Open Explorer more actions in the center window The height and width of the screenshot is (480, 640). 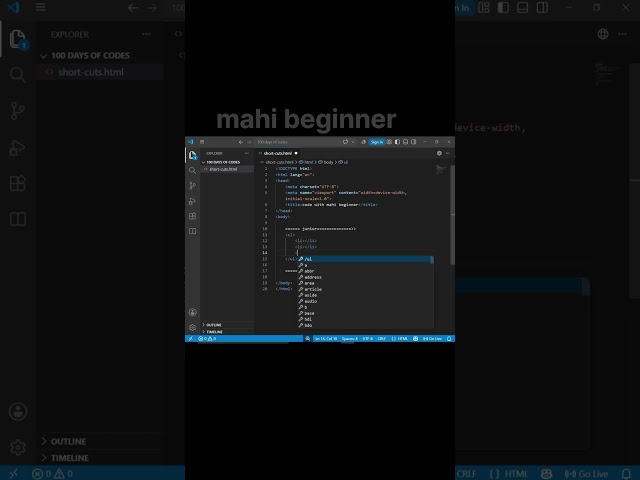[x=247, y=153]
